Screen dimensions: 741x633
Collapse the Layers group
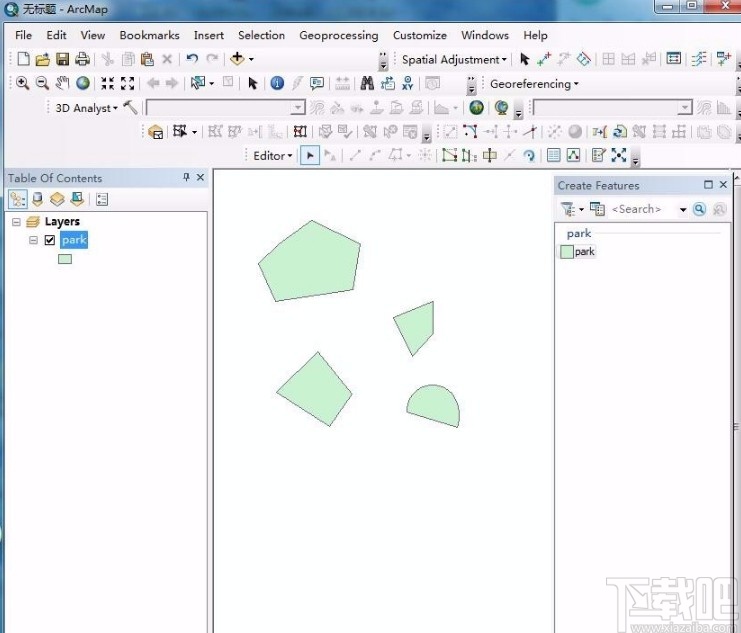17,221
